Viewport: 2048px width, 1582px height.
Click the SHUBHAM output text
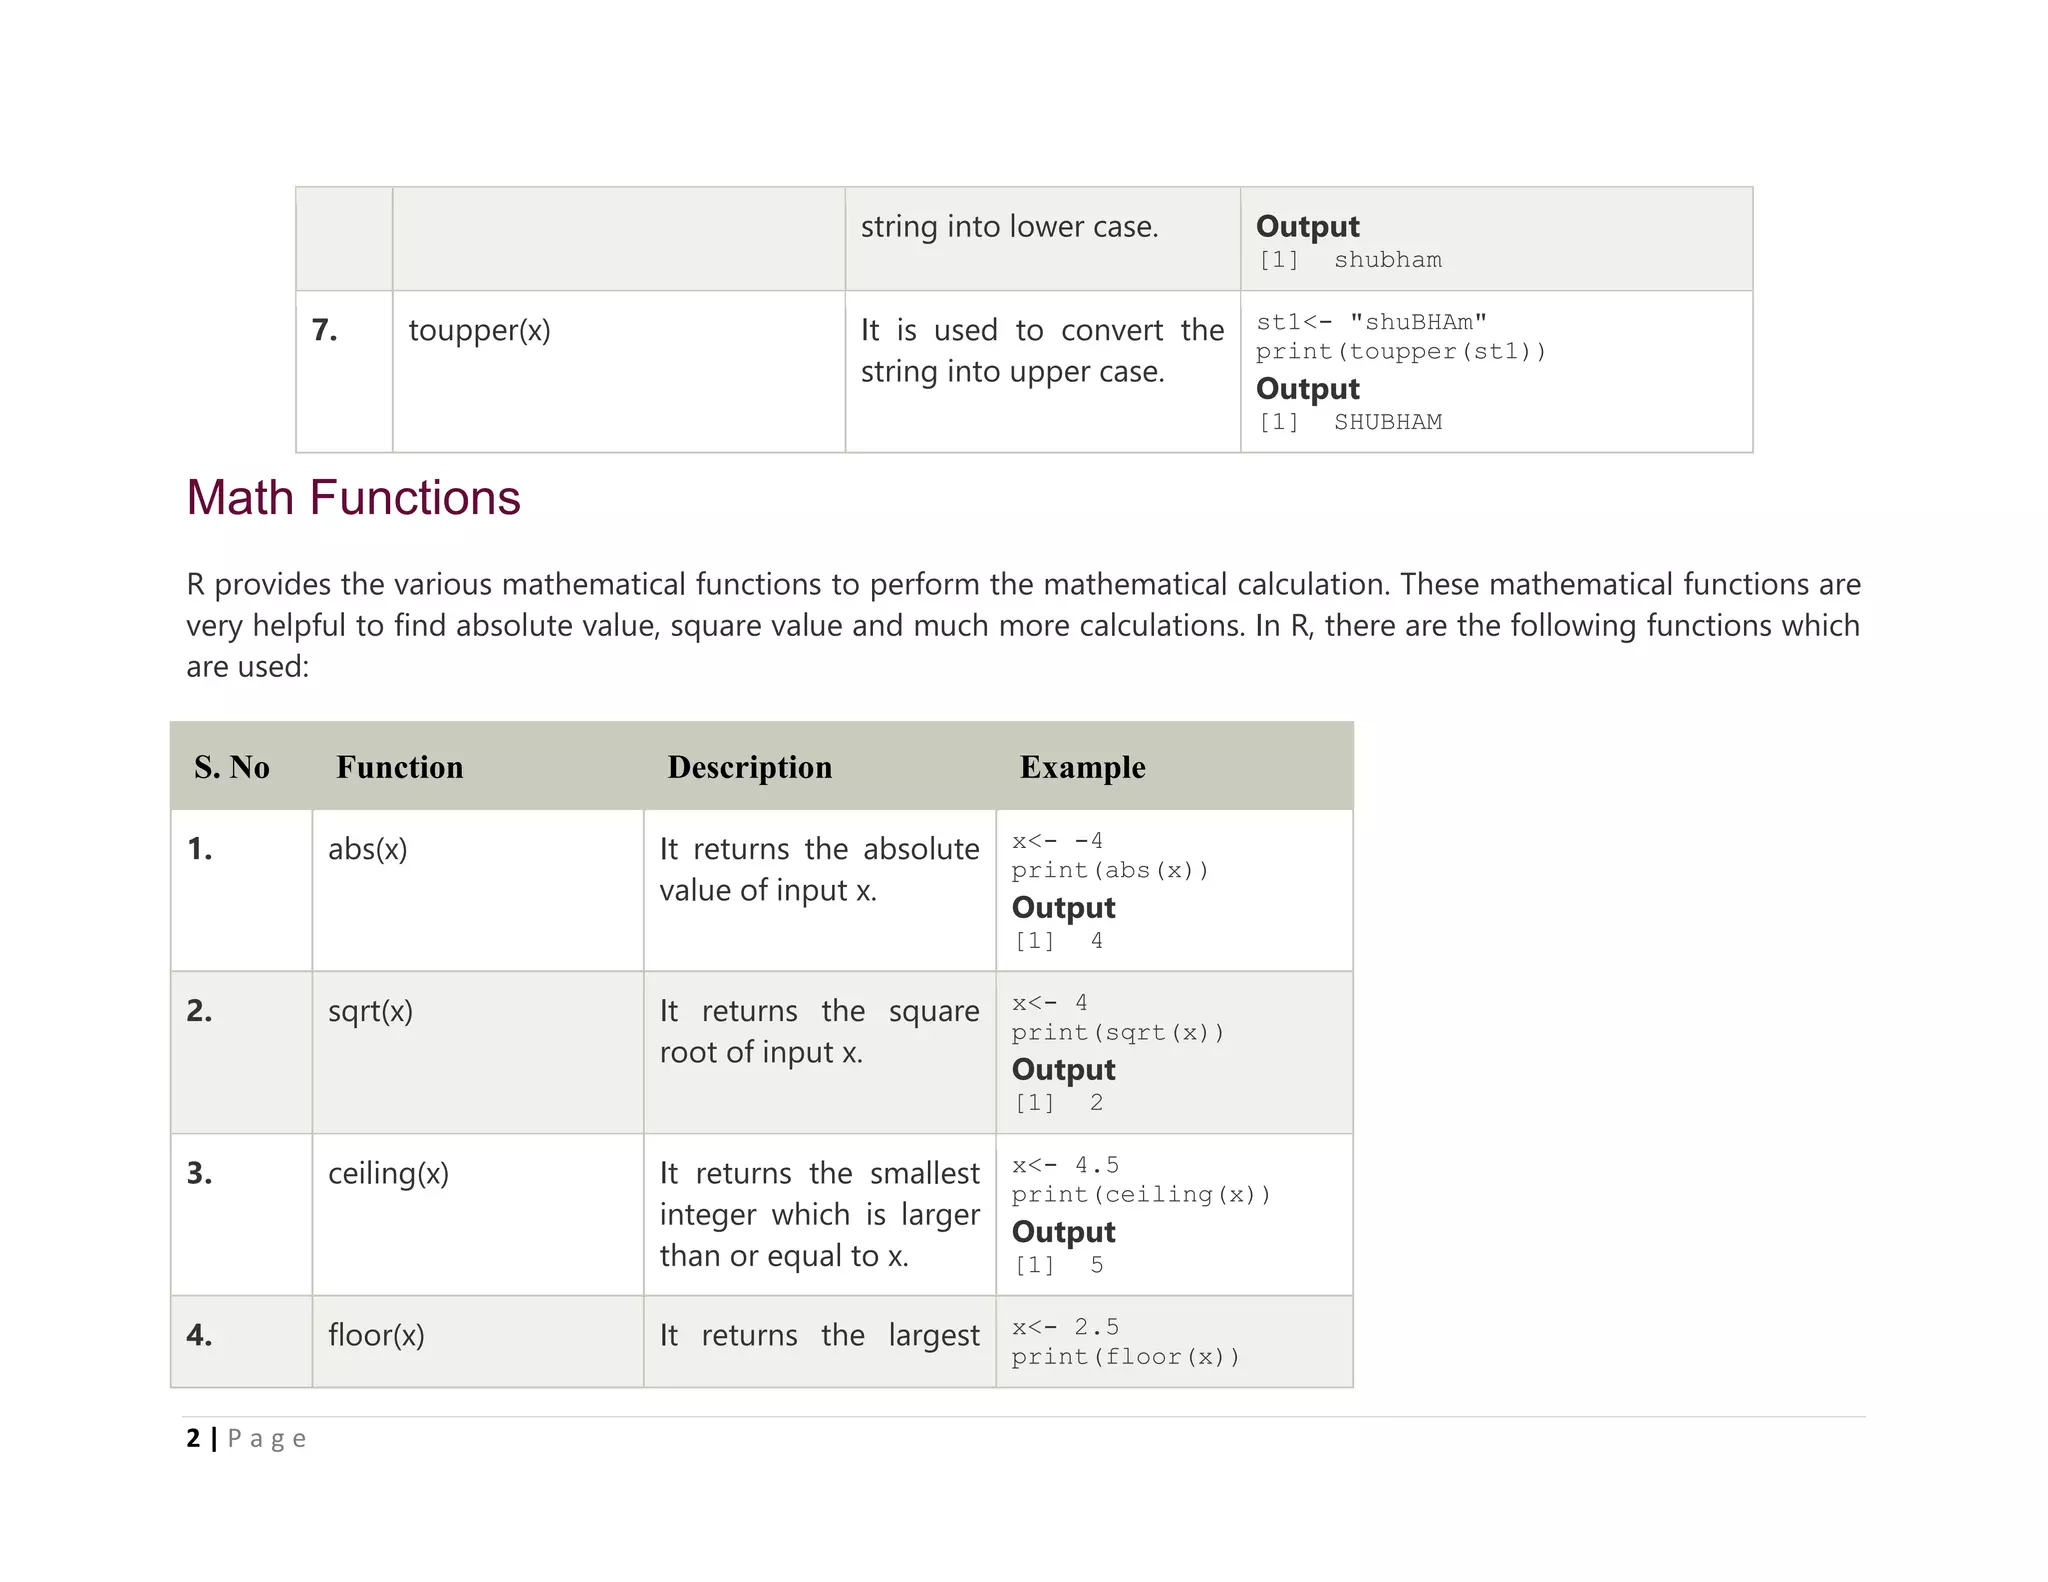(1388, 422)
